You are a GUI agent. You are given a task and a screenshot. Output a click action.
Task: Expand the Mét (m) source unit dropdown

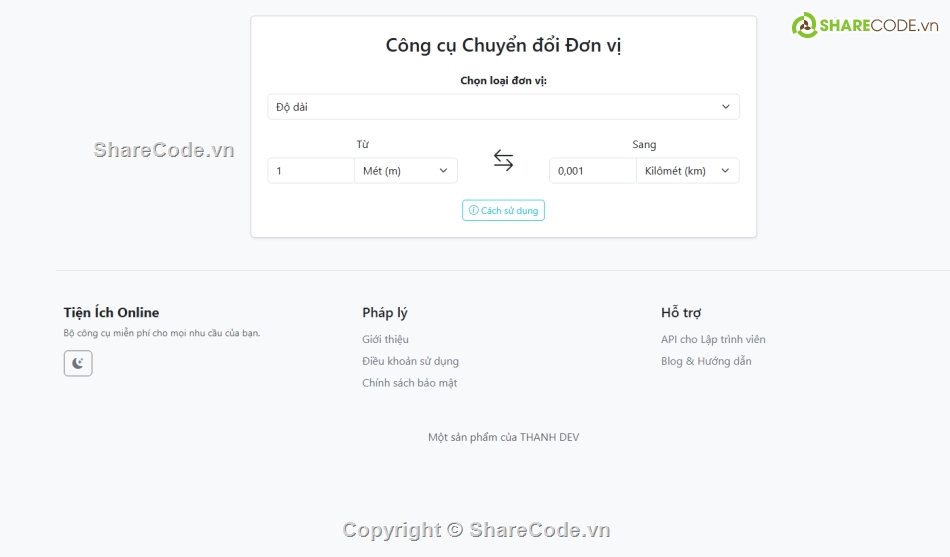point(405,171)
